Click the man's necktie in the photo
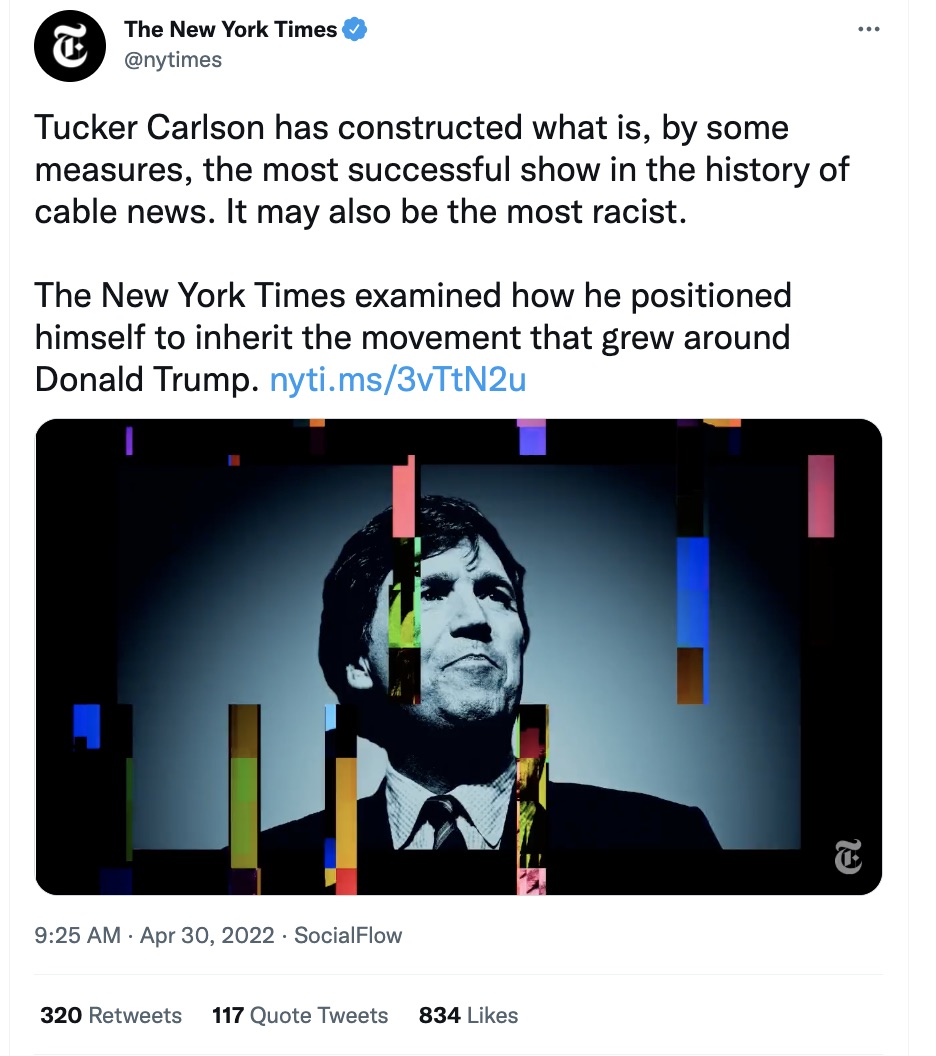This screenshot has width=936, height=1056. (x=443, y=818)
